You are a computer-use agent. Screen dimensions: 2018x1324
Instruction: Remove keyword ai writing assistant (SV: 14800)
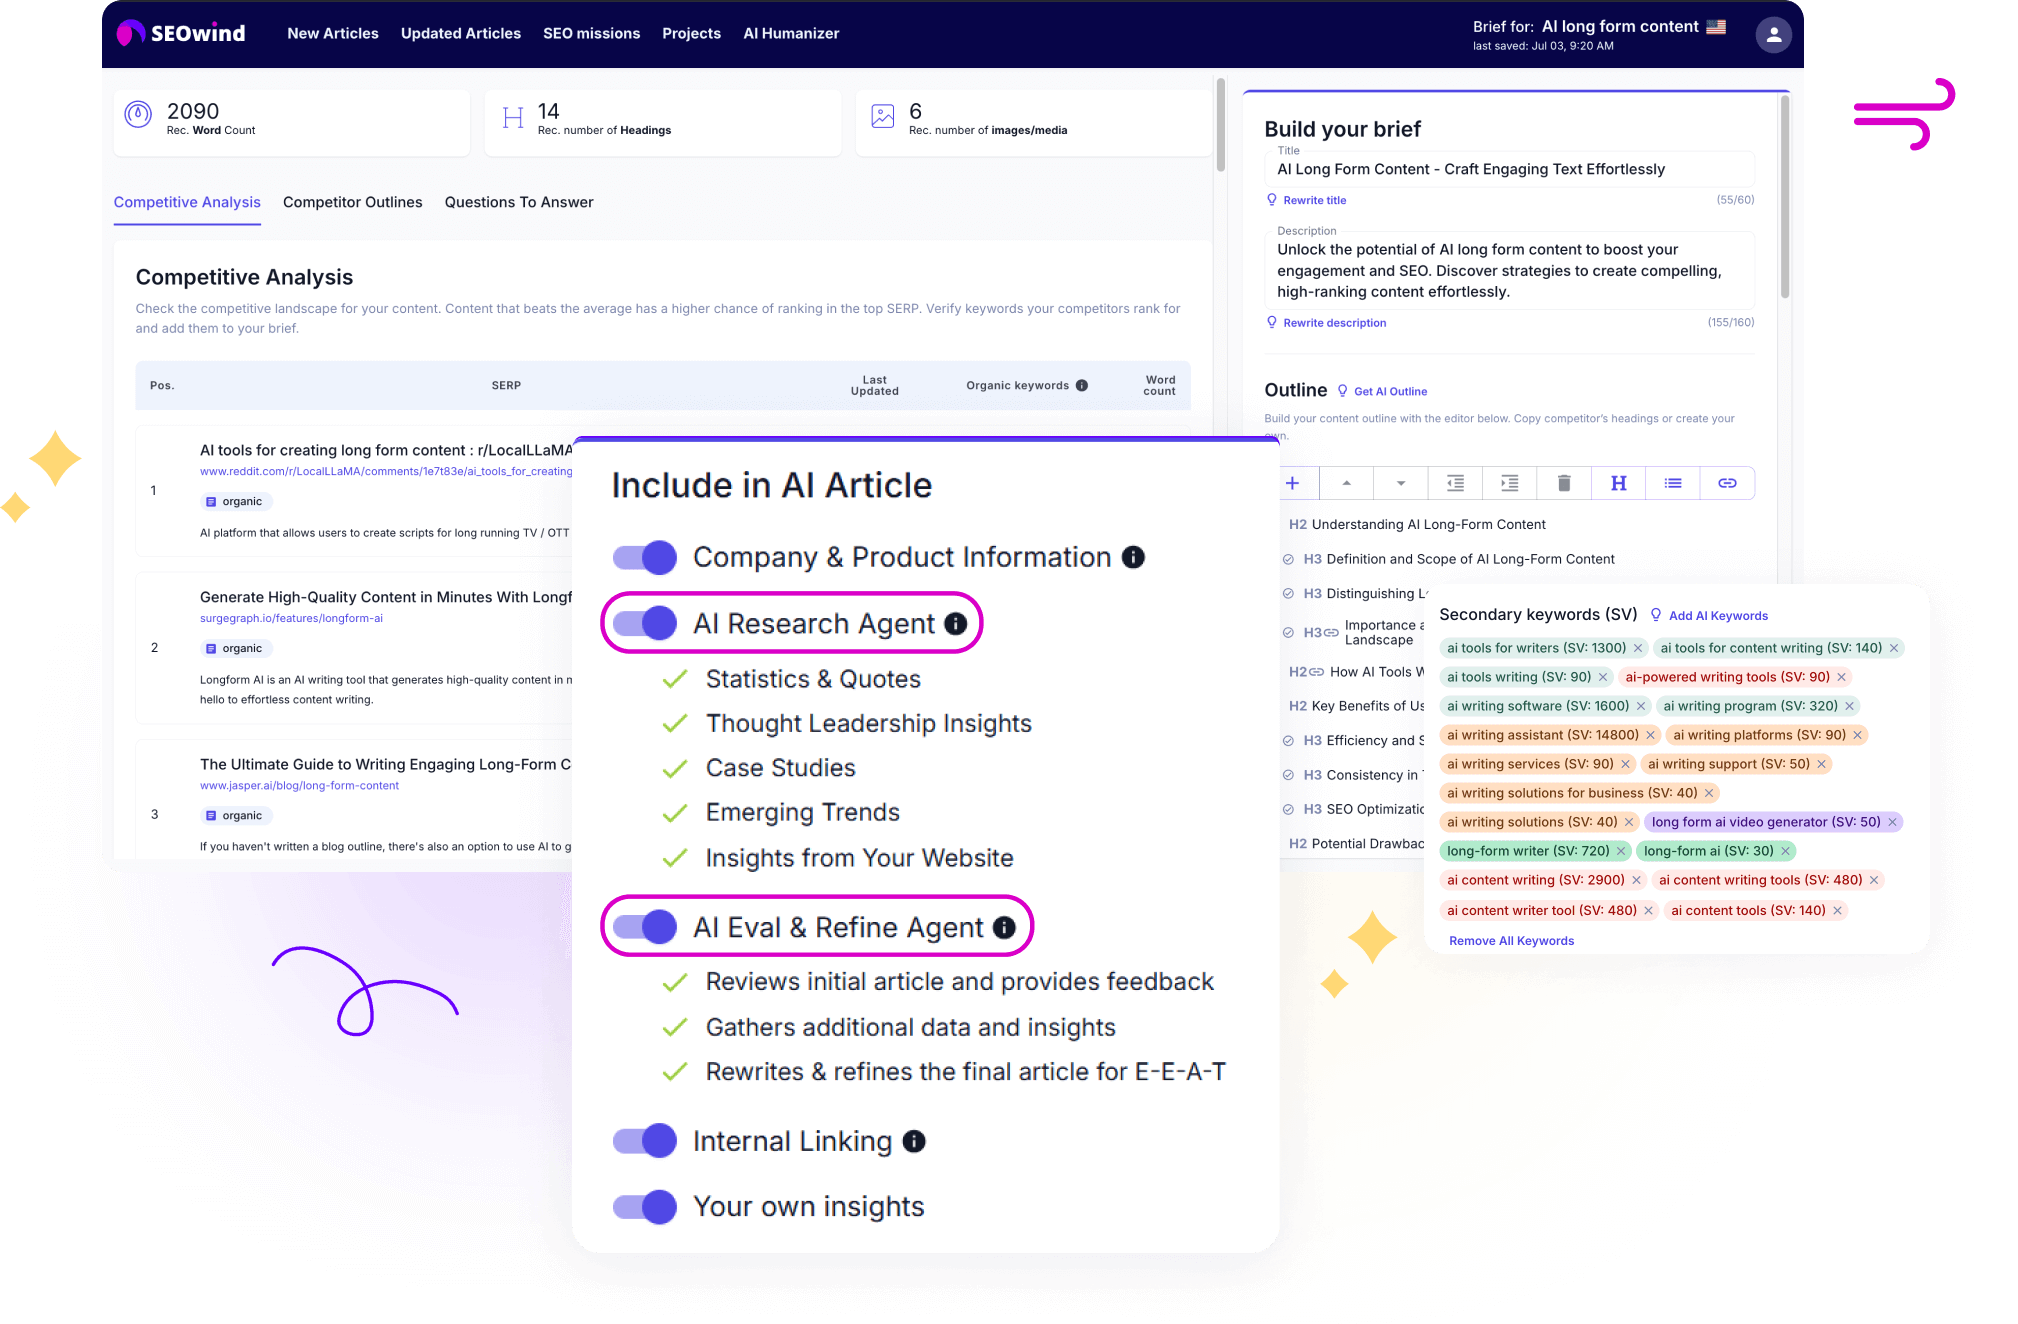tap(1651, 735)
